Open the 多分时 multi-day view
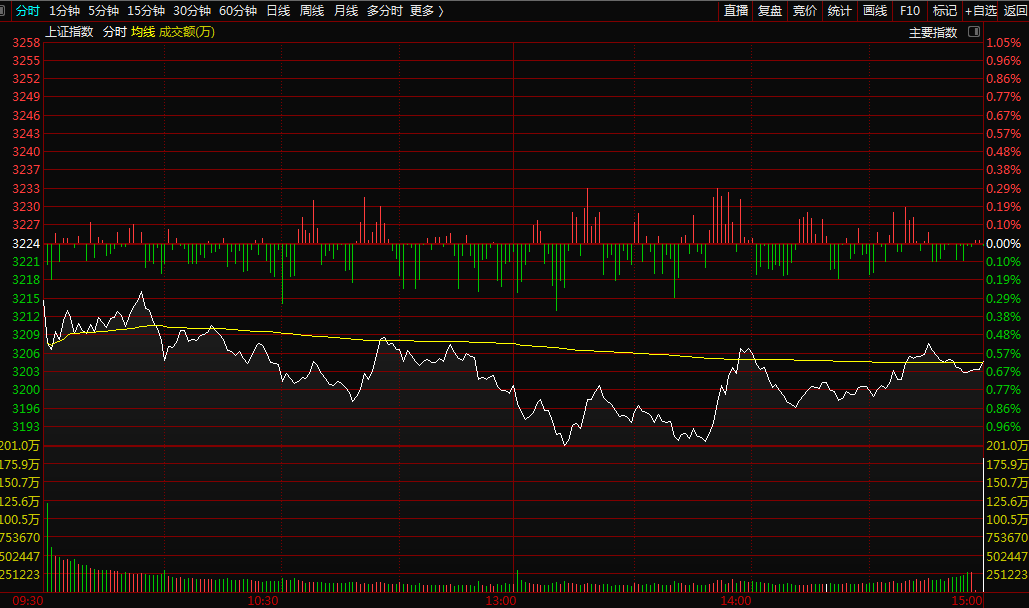Screen dimensions: 1029x608 [384, 11]
